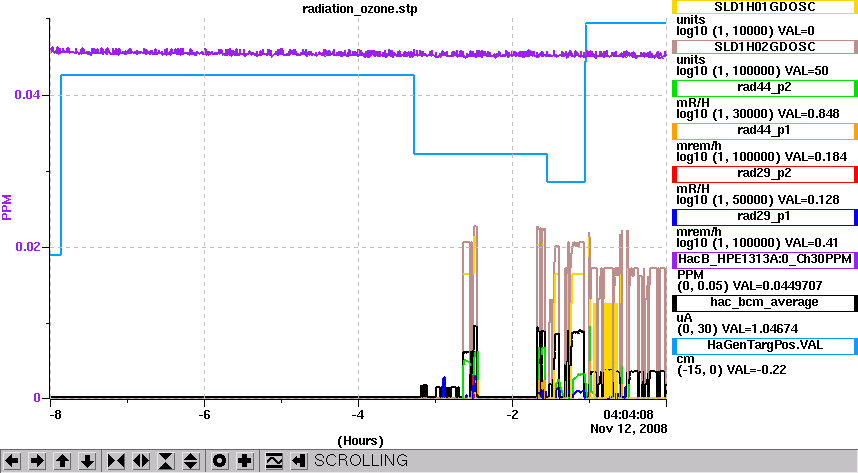This screenshot has height=473, width=858.
Task: Click the vertical hourglass Y-axis zoom icon
Action: [166, 461]
